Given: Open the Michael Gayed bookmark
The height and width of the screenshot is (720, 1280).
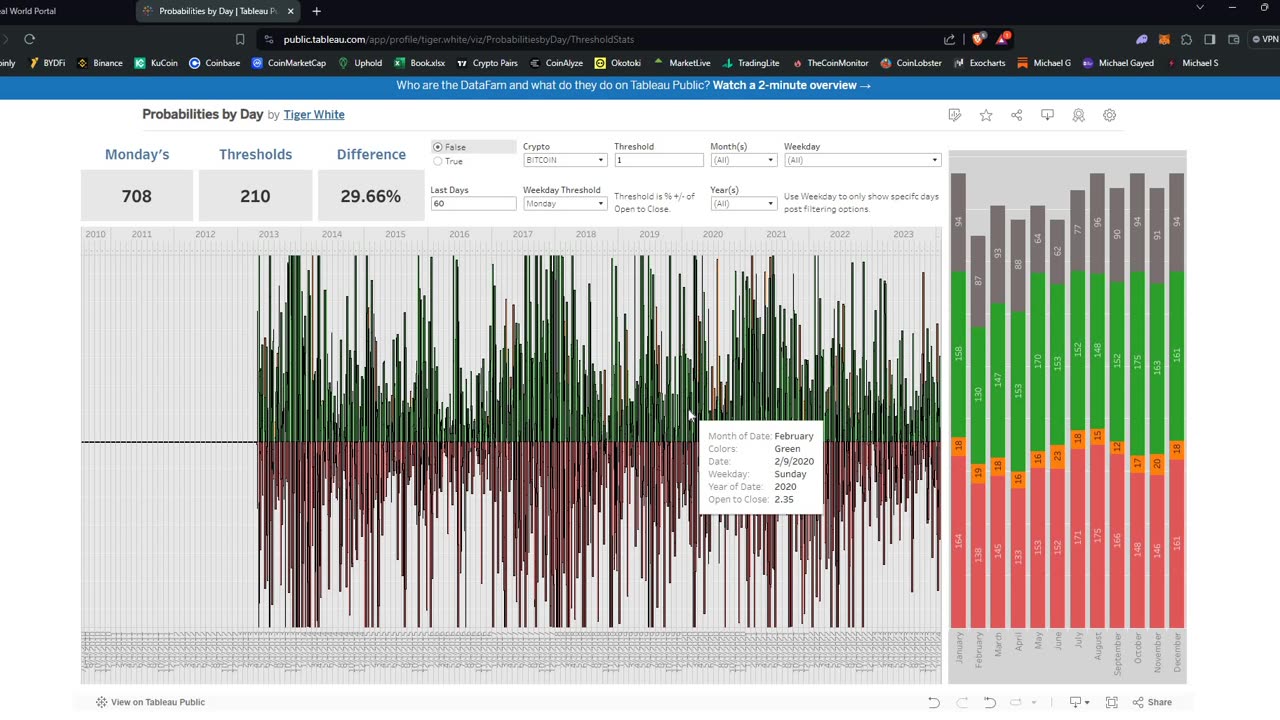Looking at the screenshot, I should 1117,63.
